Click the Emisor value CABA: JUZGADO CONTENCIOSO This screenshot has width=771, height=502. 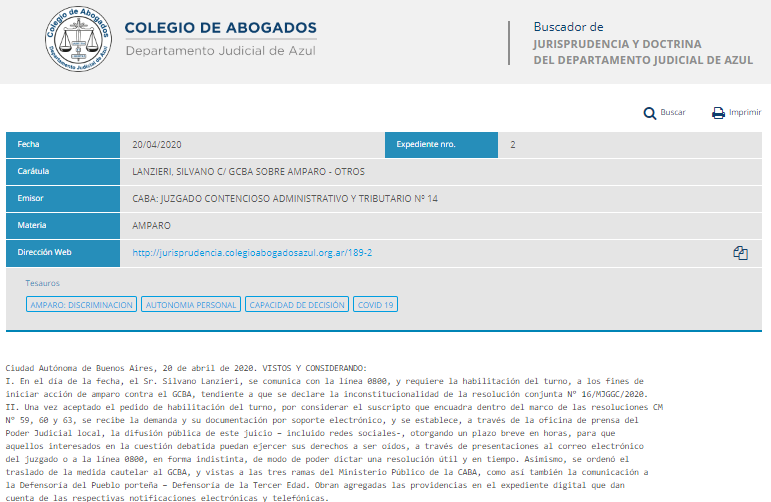click(x=285, y=199)
